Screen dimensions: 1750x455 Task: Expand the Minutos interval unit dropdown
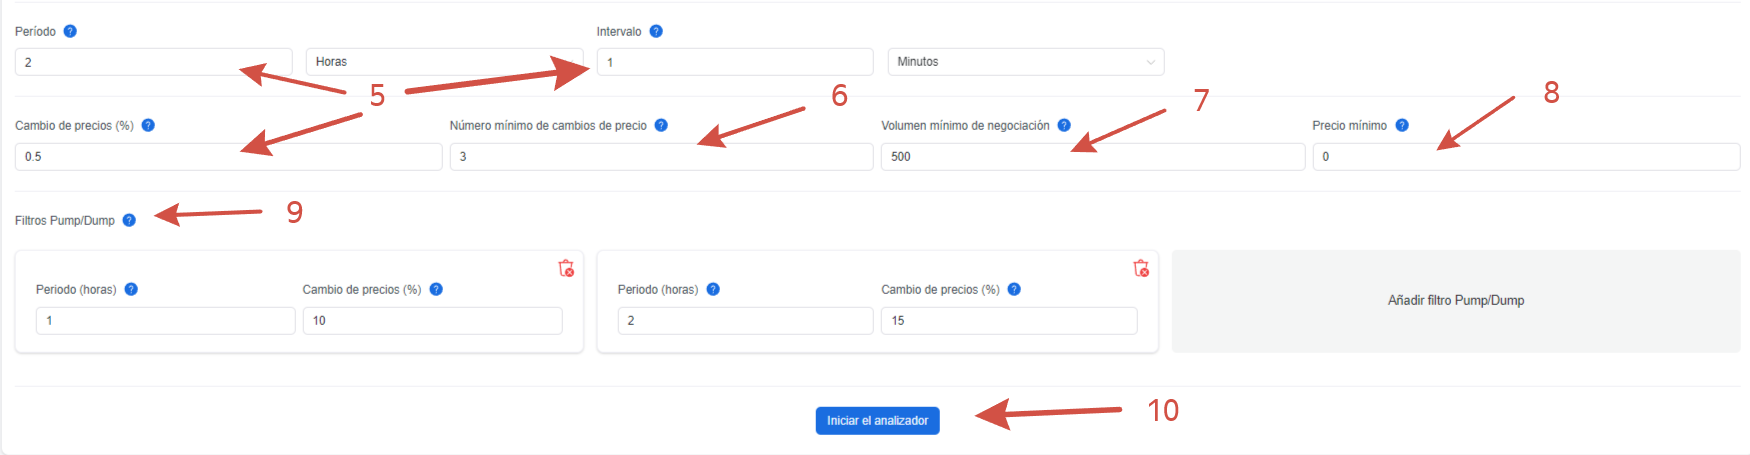pyautogui.click(x=1026, y=62)
